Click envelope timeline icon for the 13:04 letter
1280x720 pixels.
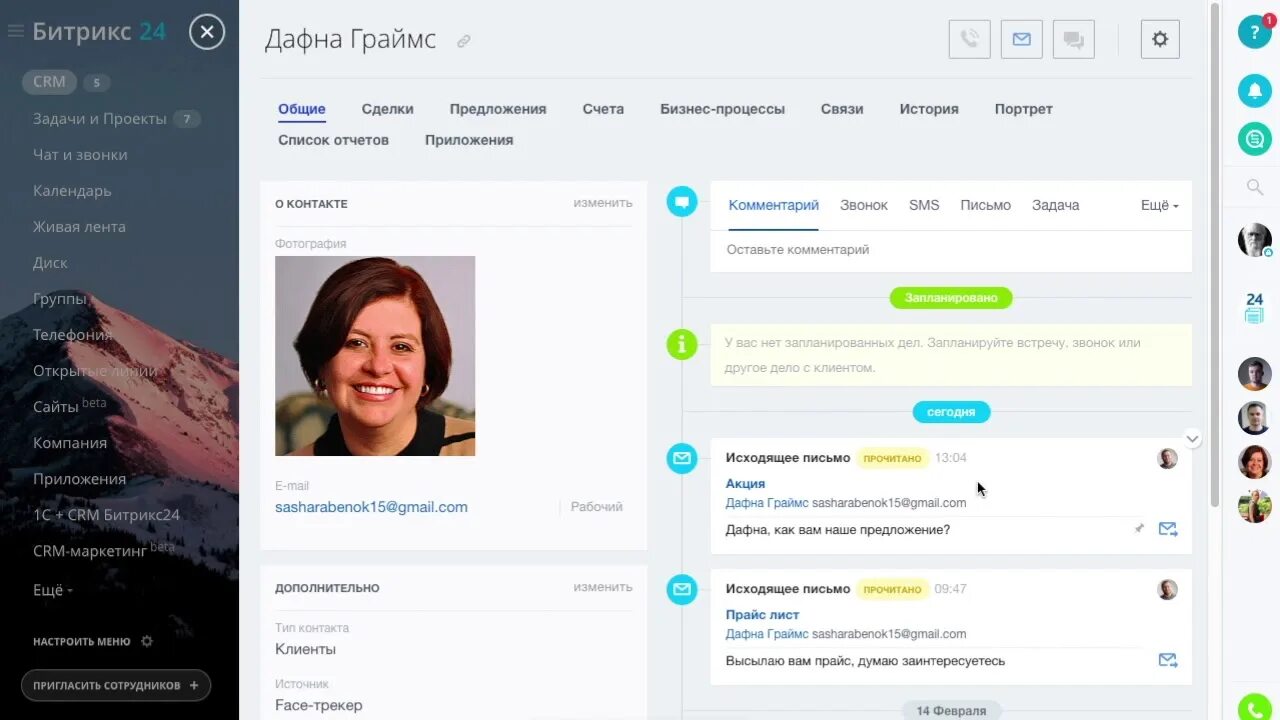[682, 459]
